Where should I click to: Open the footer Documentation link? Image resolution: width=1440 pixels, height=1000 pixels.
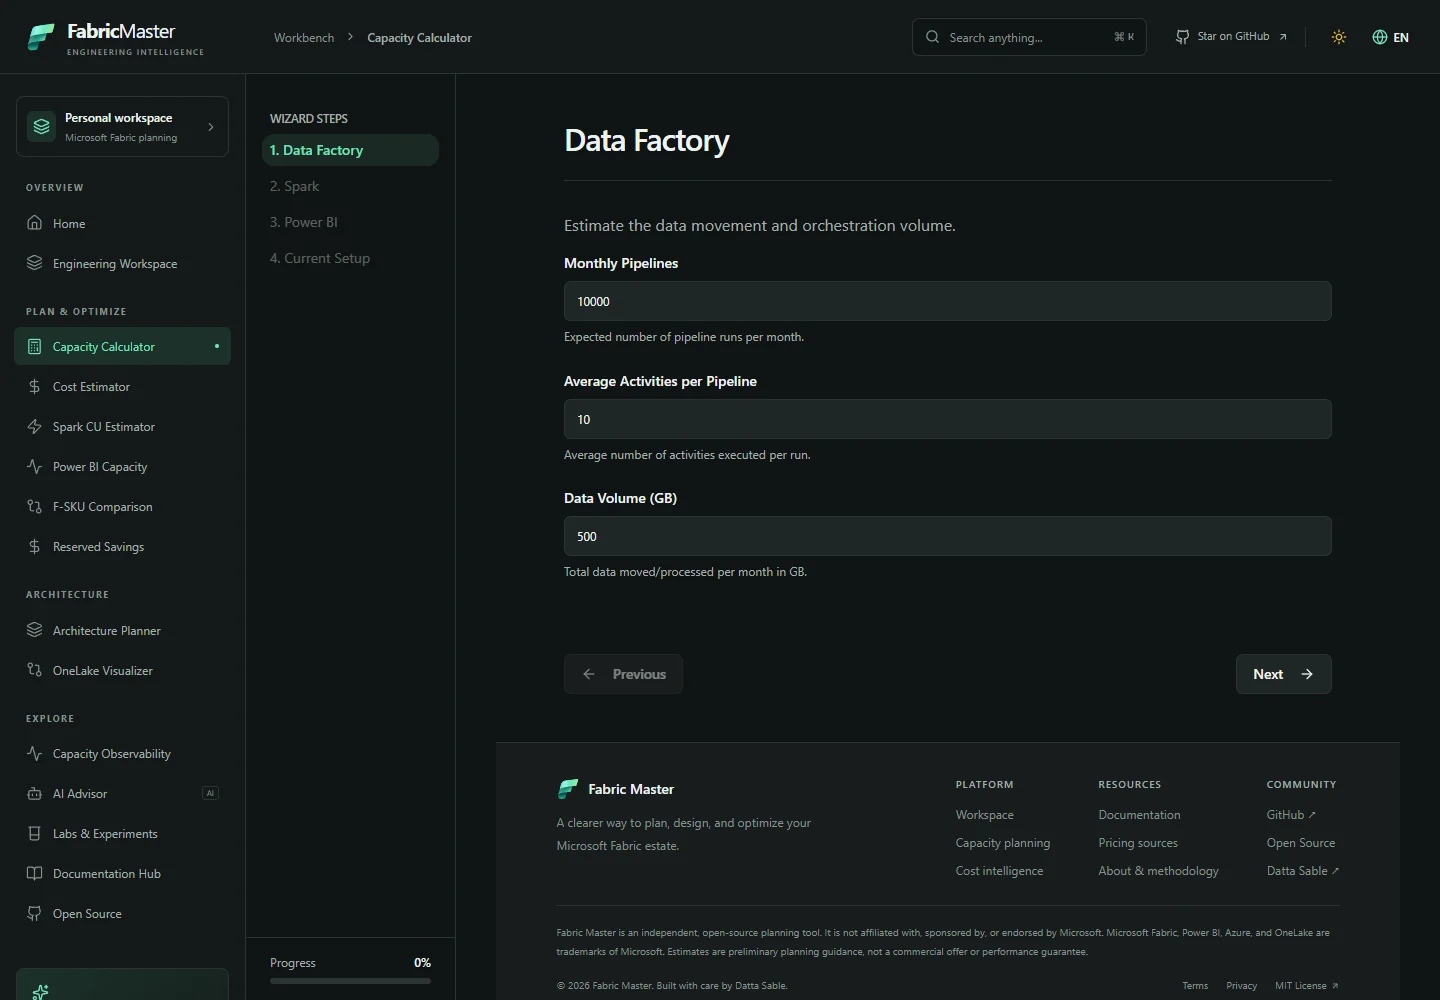click(1139, 815)
